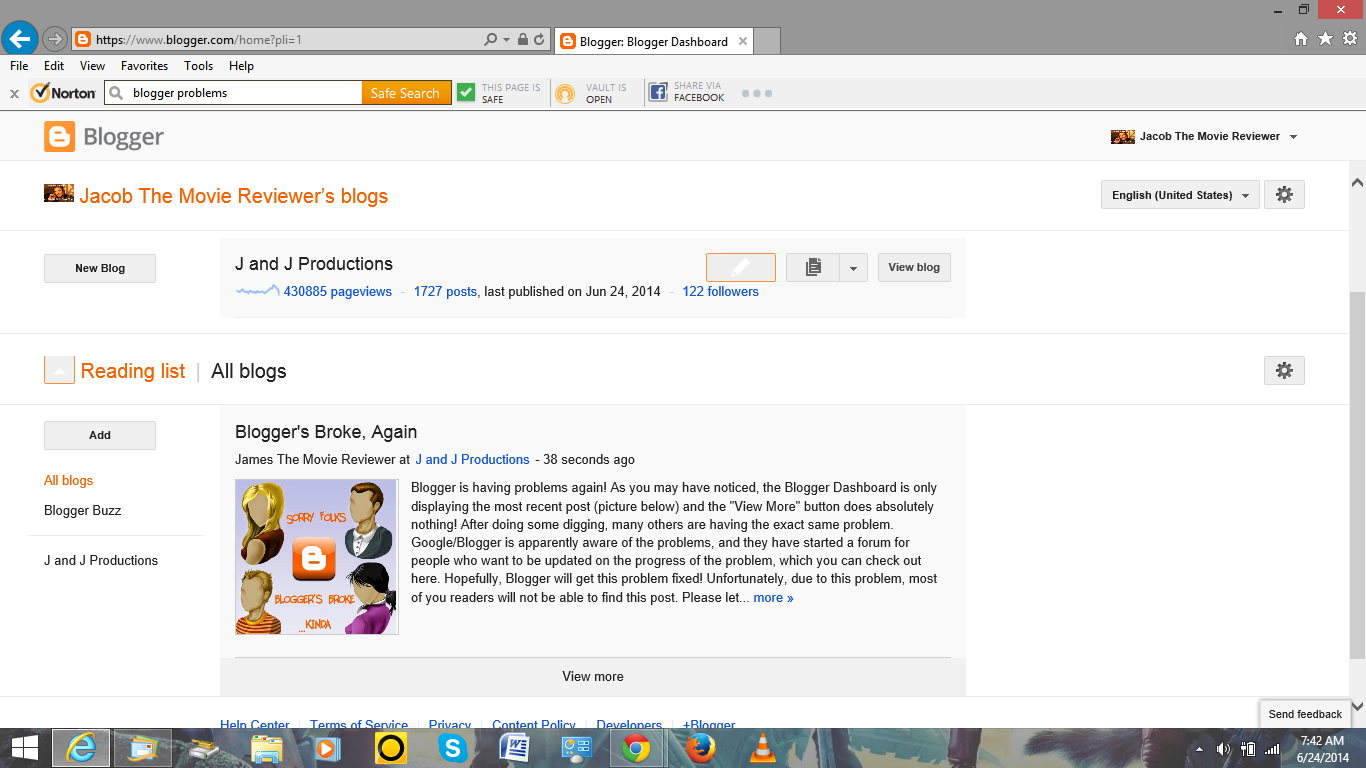Screen dimensions: 1366x768
Task: Open Internet Explorer Tools gear icon
Action: [x=1350, y=39]
